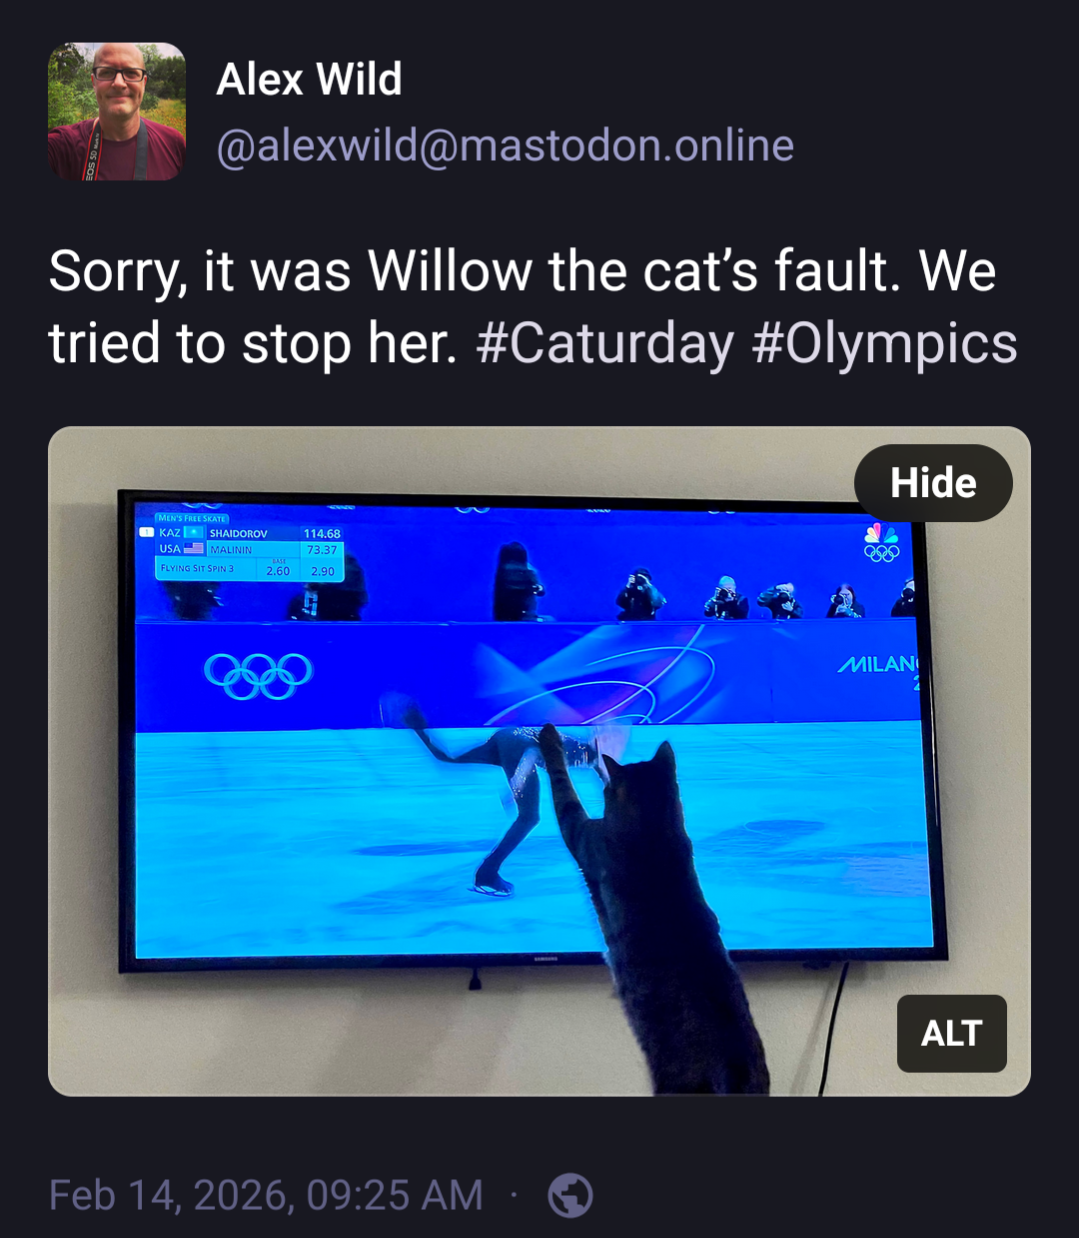The width and height of the screenshot is (1079, 1238).
Task: Click the Kazakhstan flag icon in scoreboard
Action: coord(193,533)
